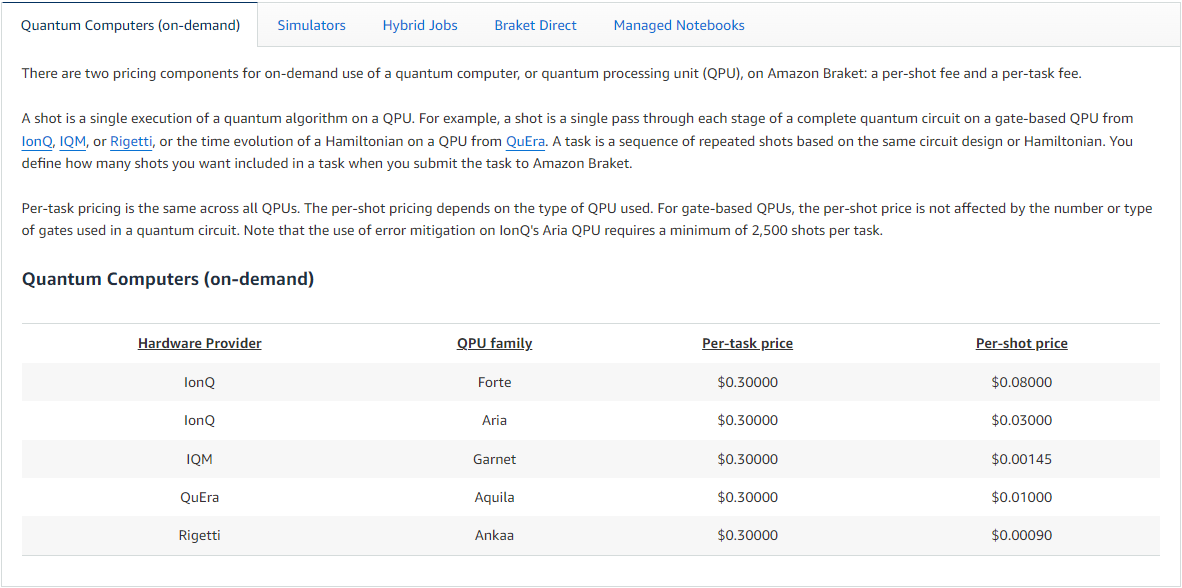Click the $0.01000 per-shot price

click(1021, 498)
